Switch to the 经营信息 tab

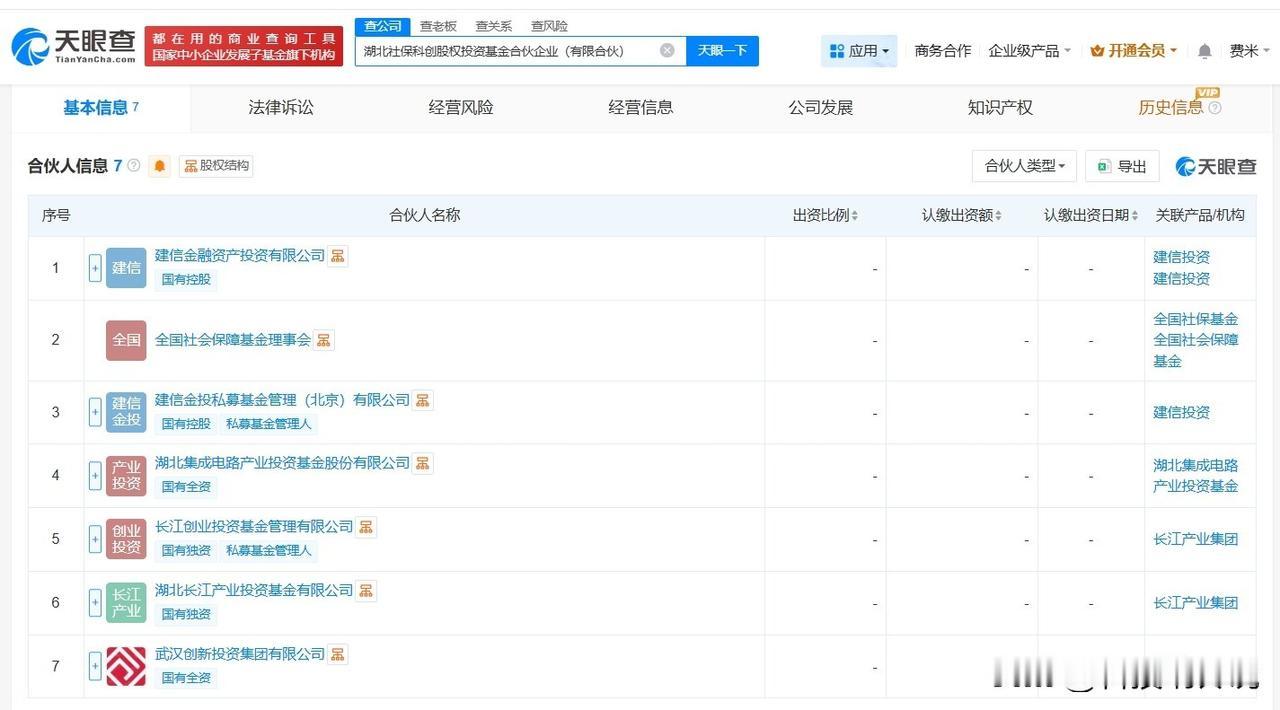tap(641, 108)
